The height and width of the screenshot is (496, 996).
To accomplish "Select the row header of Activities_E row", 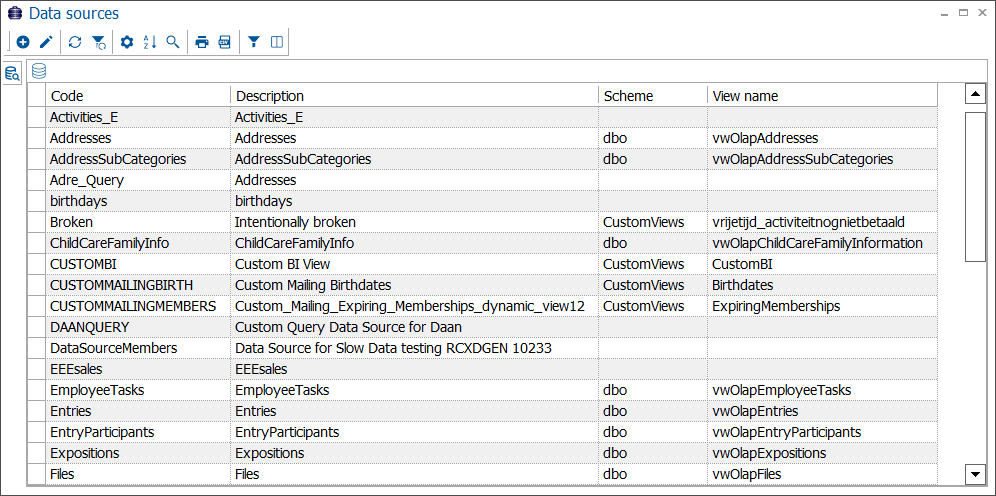I will [36, 117].
